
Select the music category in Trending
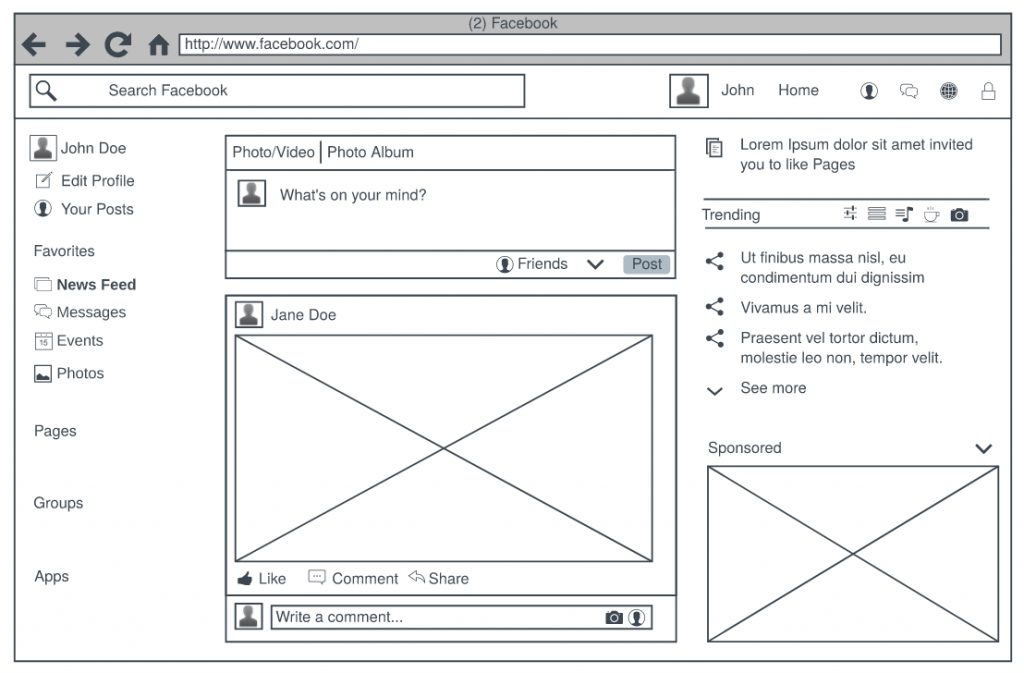point(904,213)
